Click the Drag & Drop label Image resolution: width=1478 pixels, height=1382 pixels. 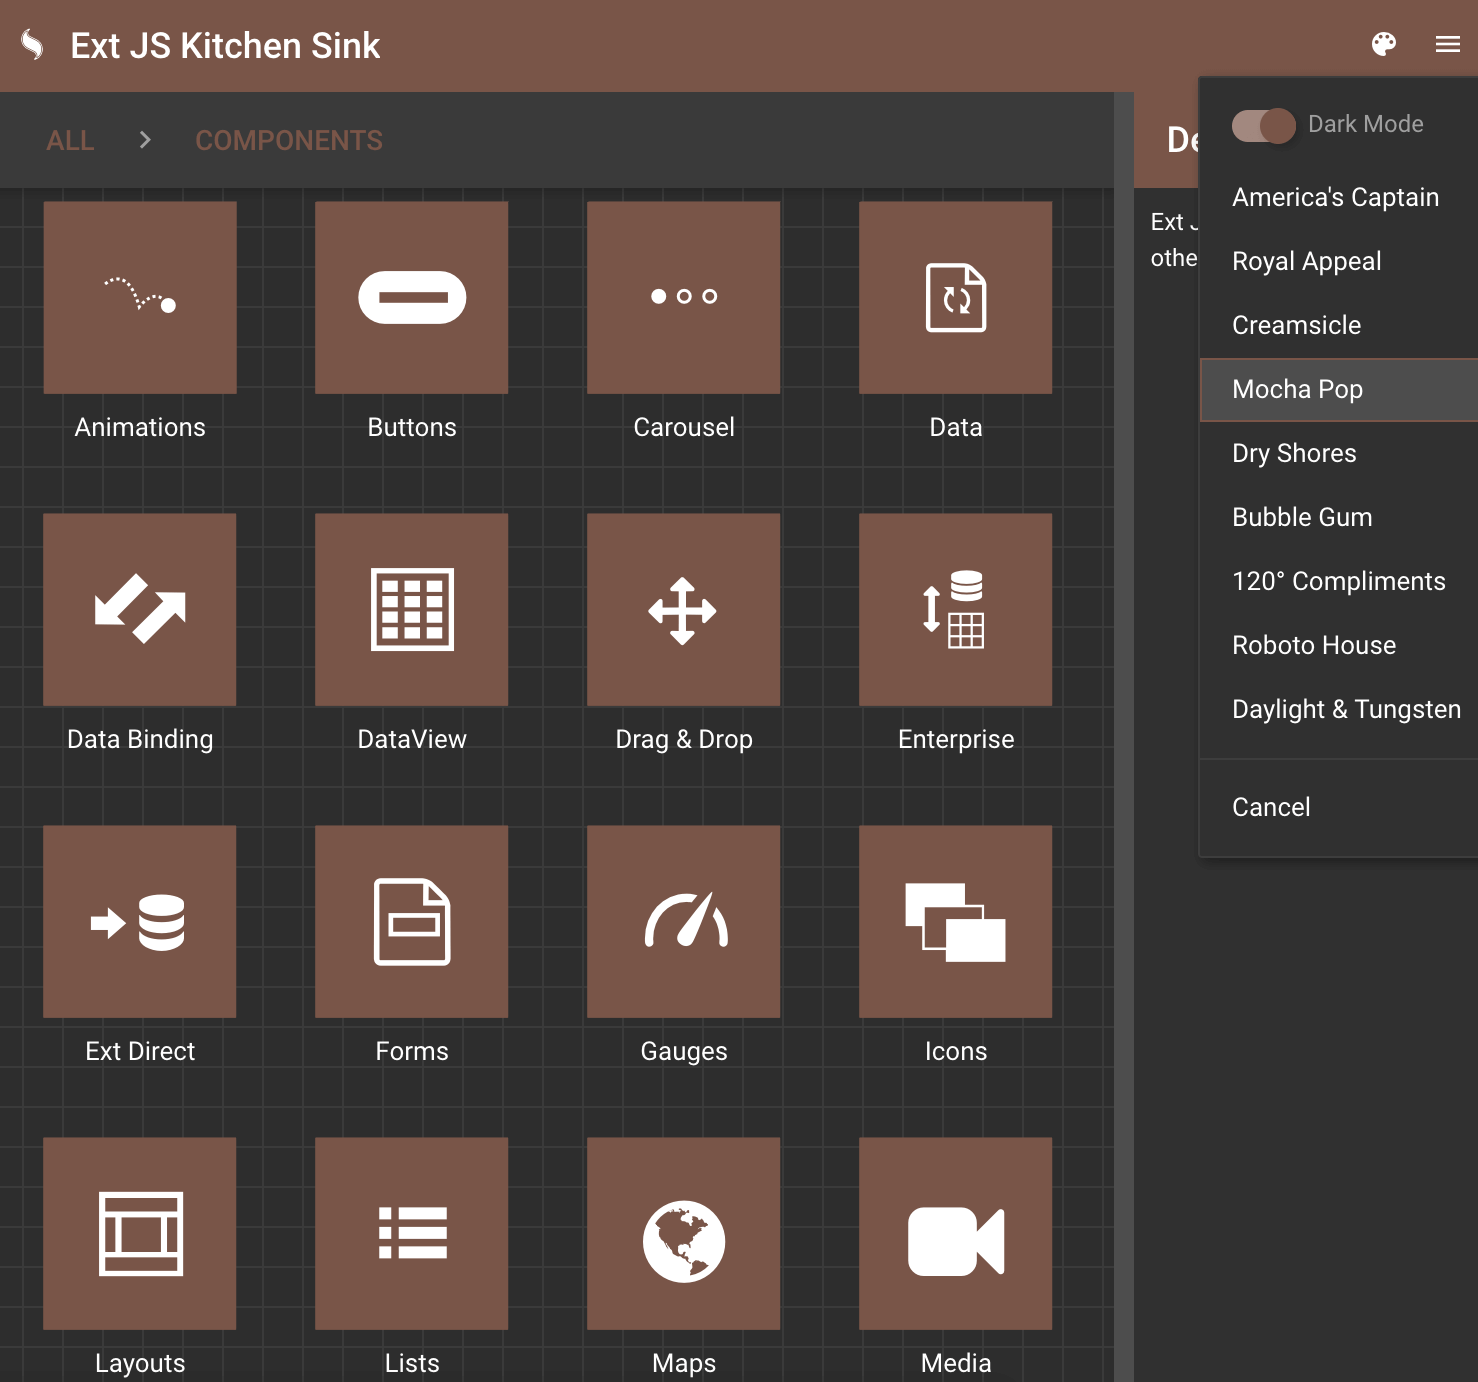click(684, 739)
